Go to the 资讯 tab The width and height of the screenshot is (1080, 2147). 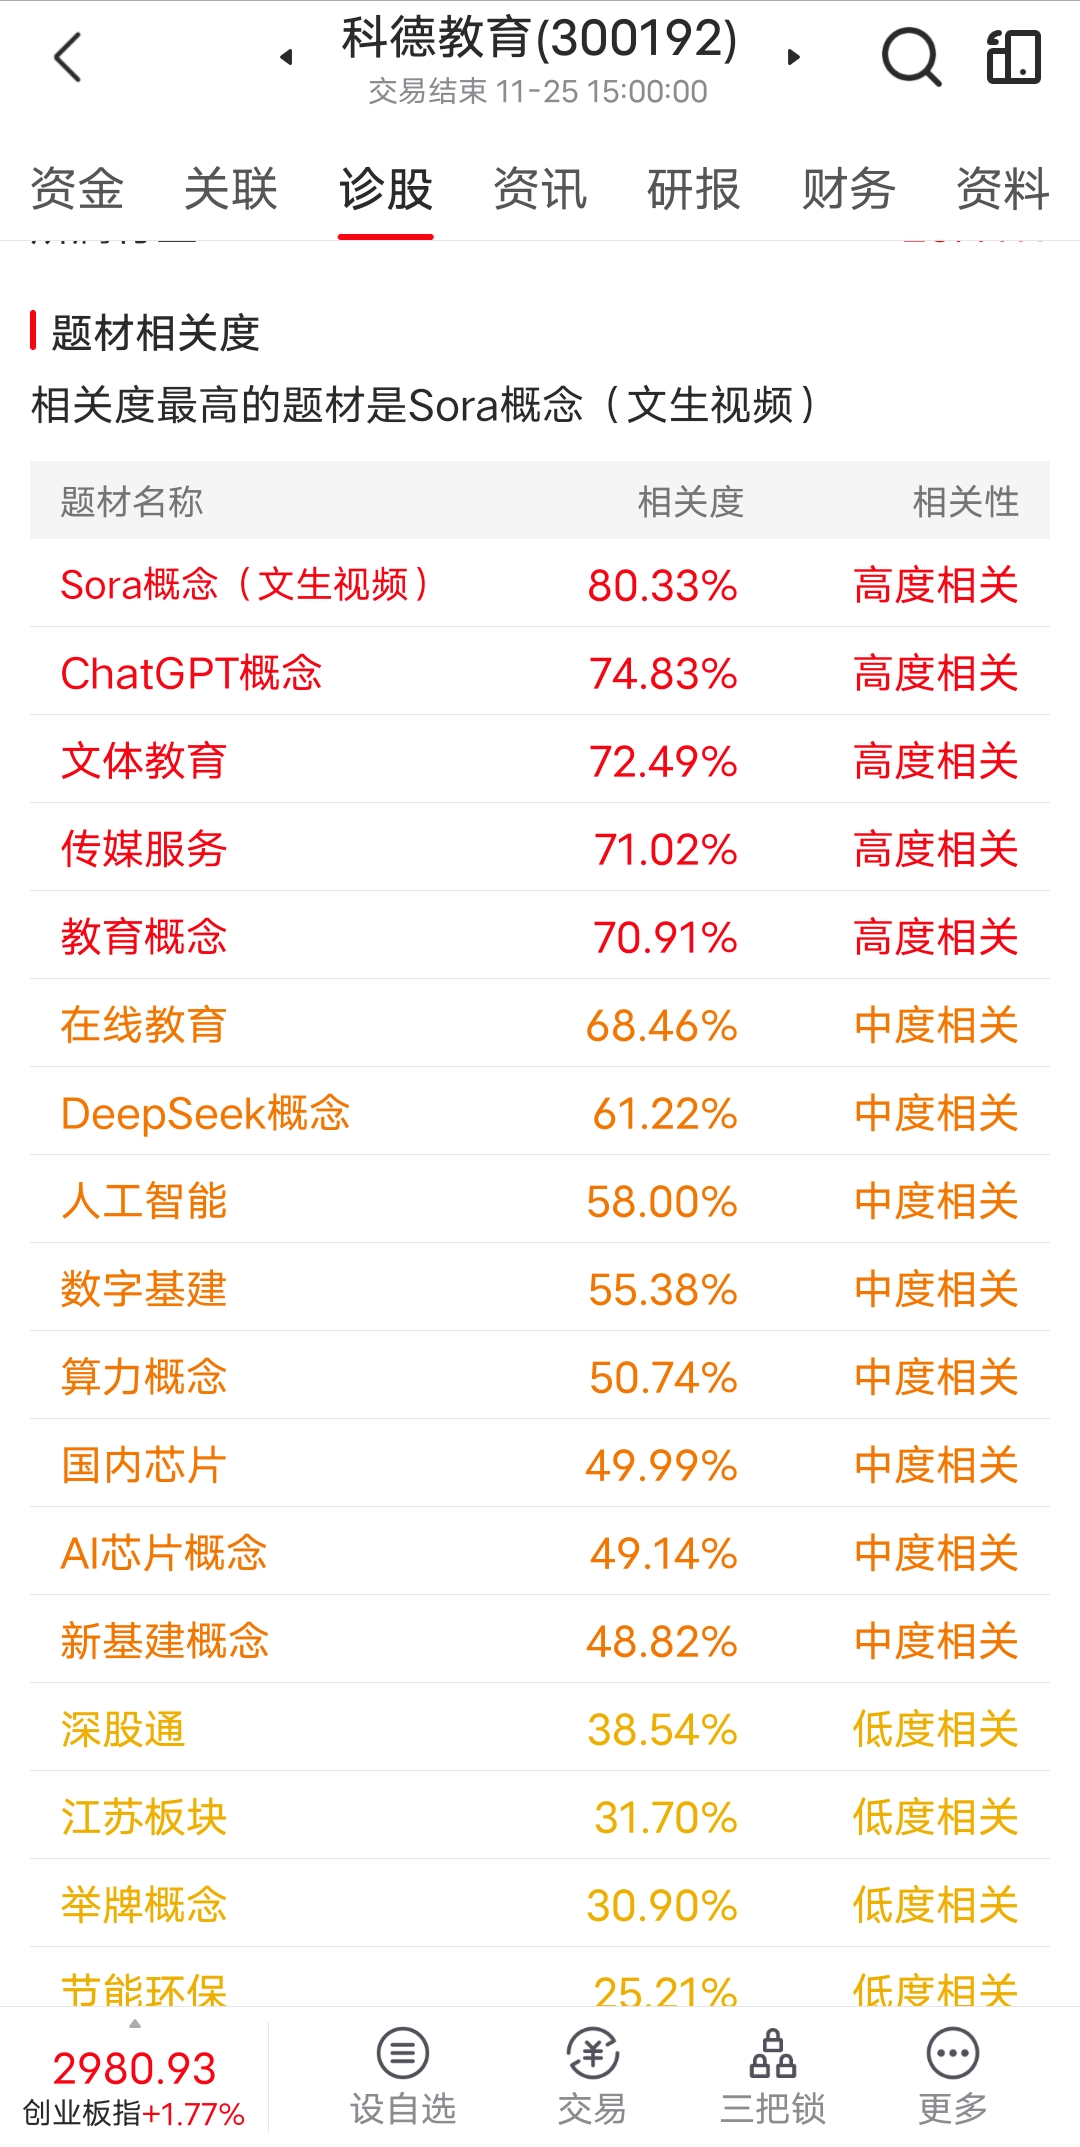[x=540, y=190]
